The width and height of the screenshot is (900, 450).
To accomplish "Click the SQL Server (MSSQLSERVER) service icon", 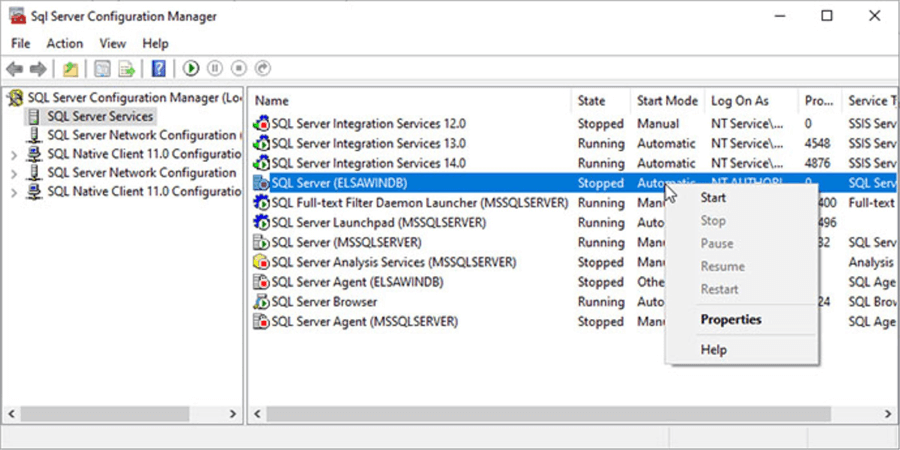I will pos(261,242).
